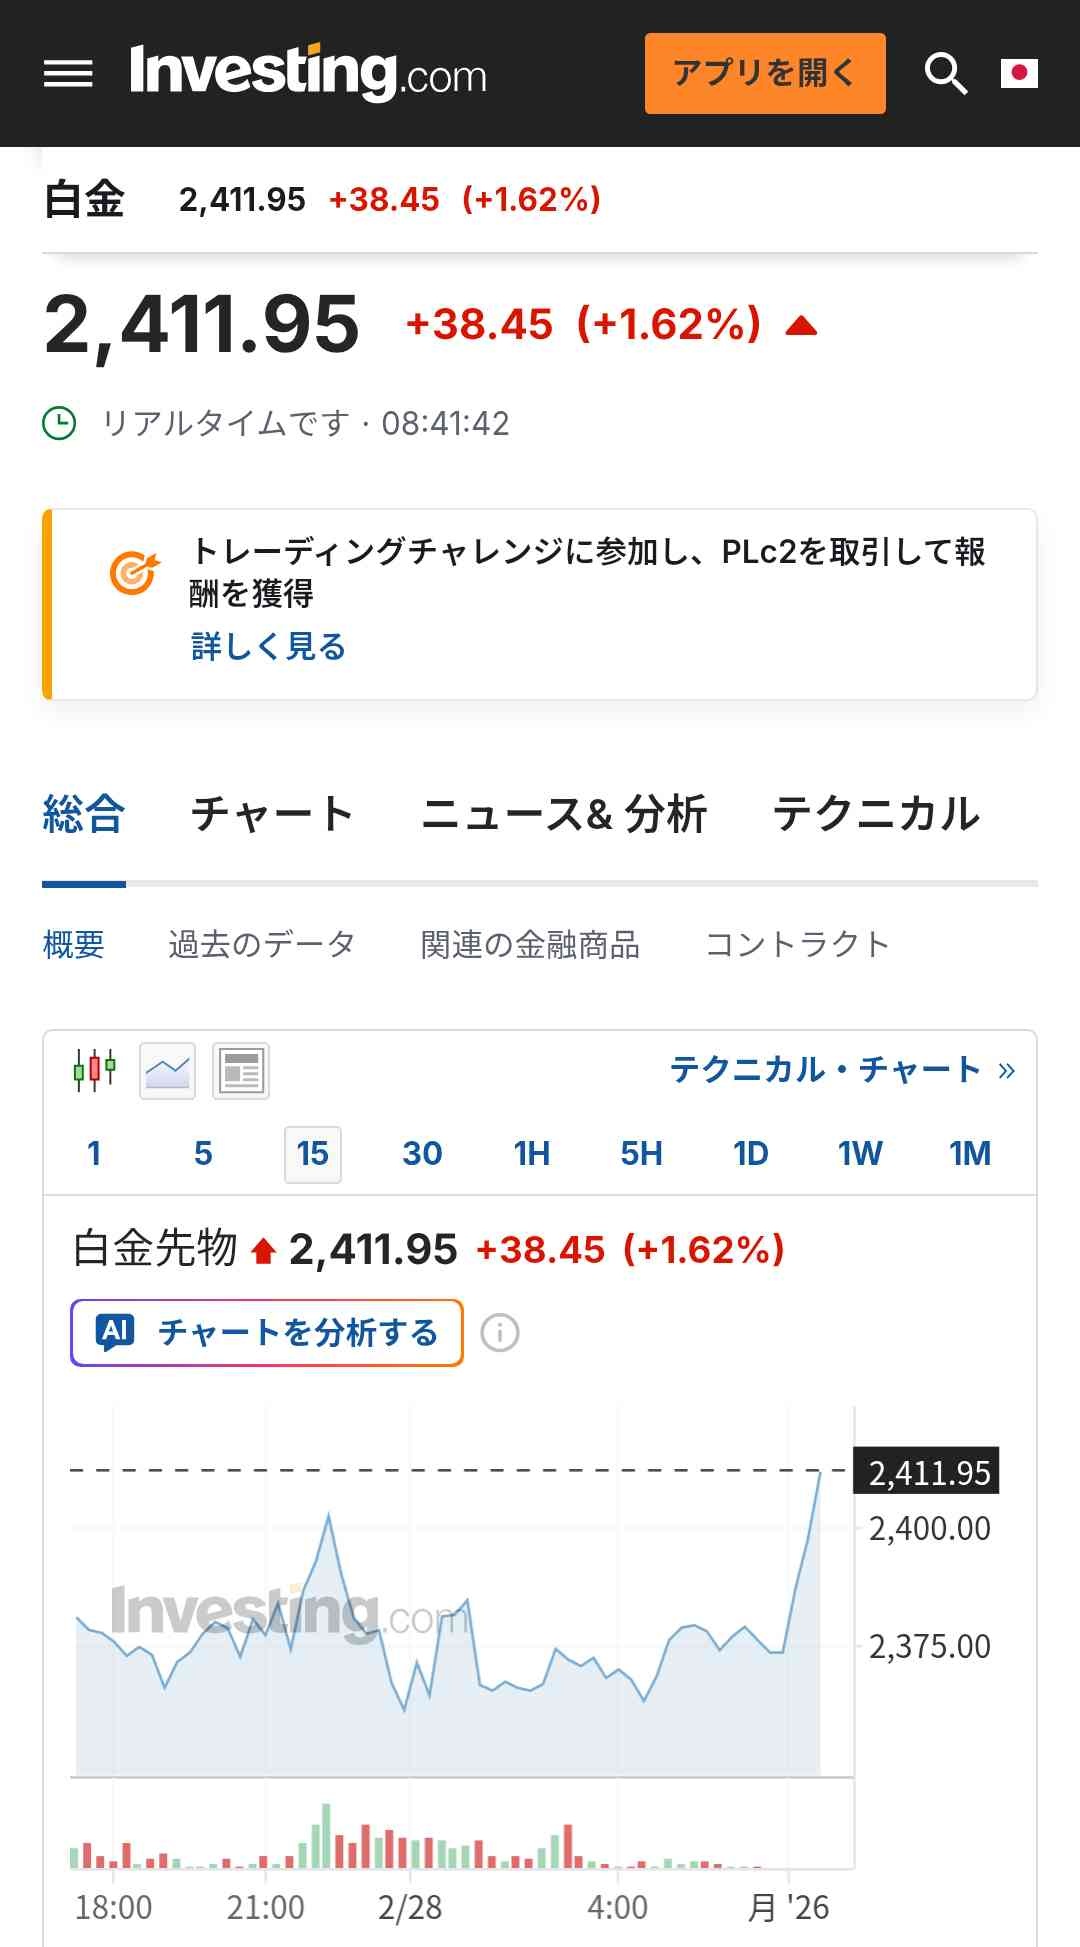The height and width of the screenshot is (1947, 1080).
Task: Click the chart analysis info icon
Action: [x=500, y=1332]
